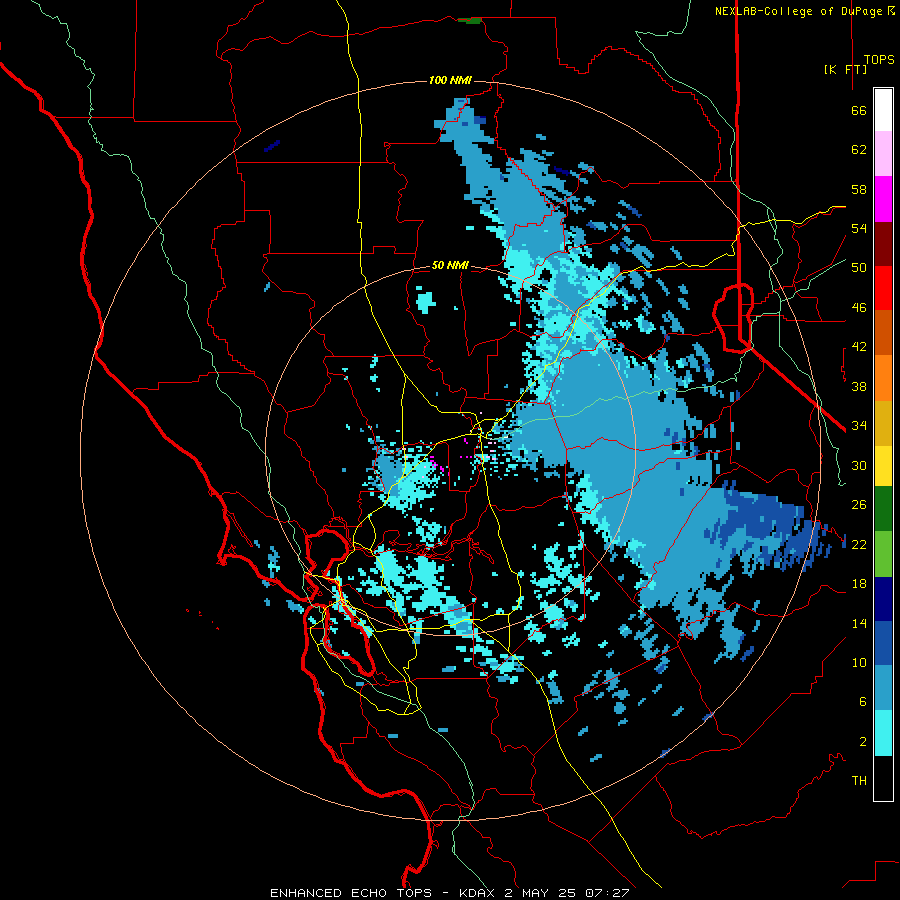Click the 07:27 timestamp in the caption
The image size is (900, 900).
click(607, 893)
